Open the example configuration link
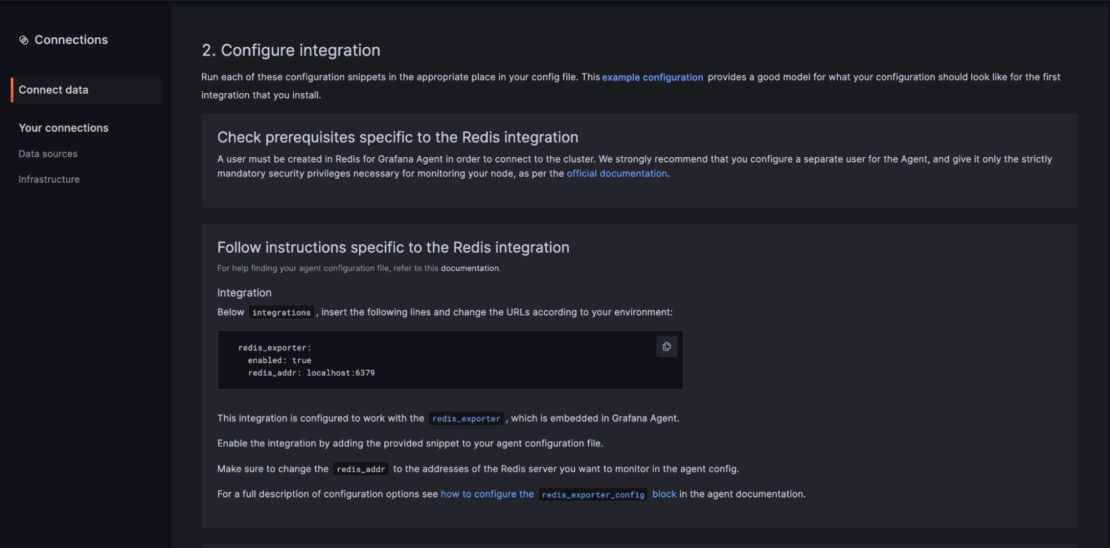This screenshot has height=548, width=1110. click(652, 77)
